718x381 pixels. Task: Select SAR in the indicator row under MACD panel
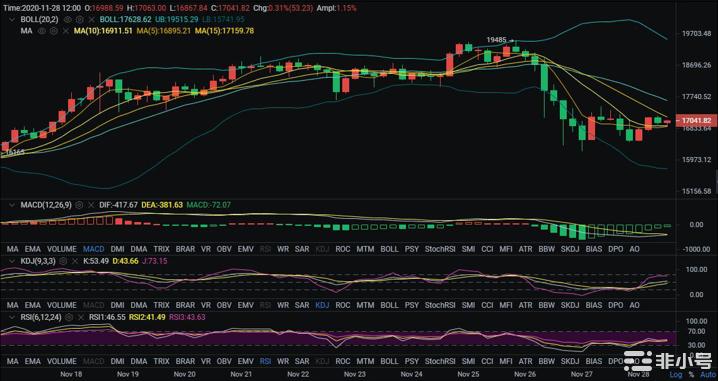click(302, 249)
